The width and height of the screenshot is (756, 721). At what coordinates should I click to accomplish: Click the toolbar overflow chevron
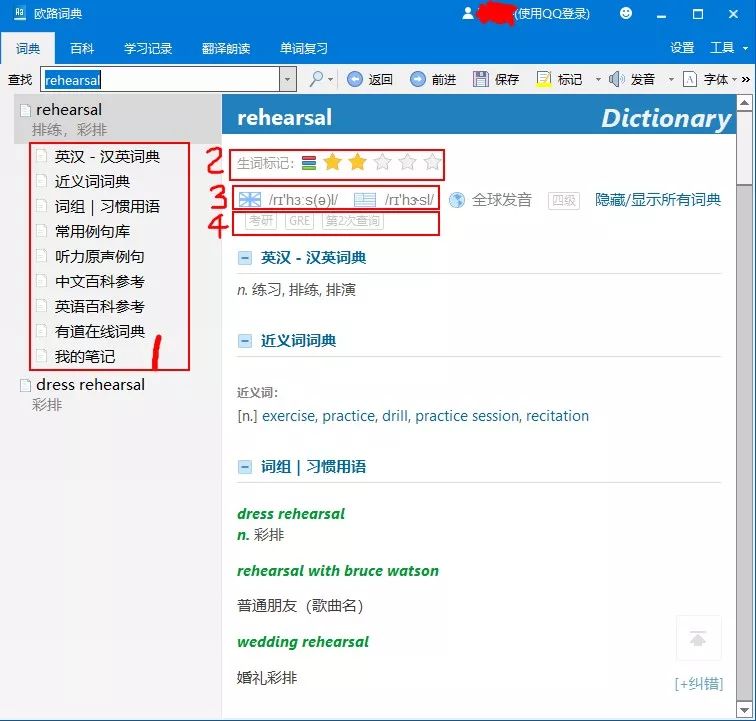[x=746, y=79]
